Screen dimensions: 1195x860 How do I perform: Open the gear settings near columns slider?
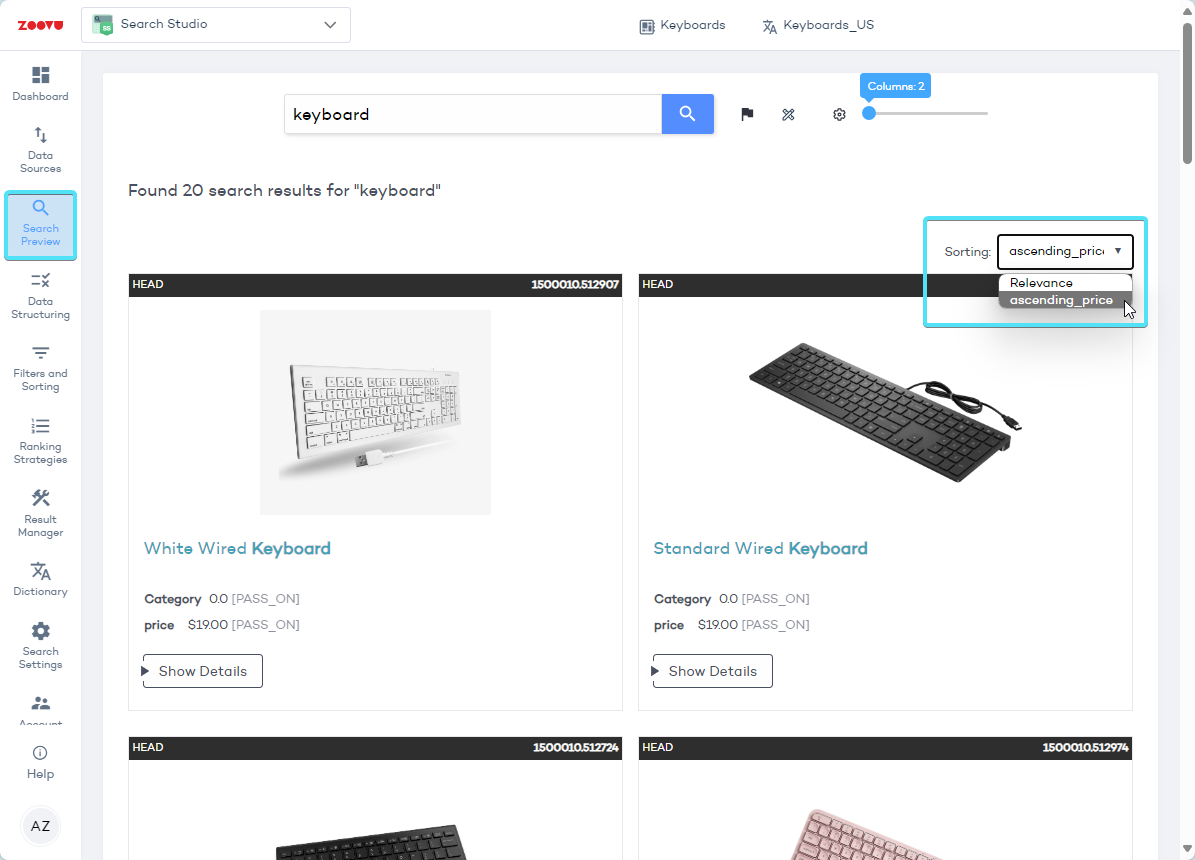click(839, 115)
